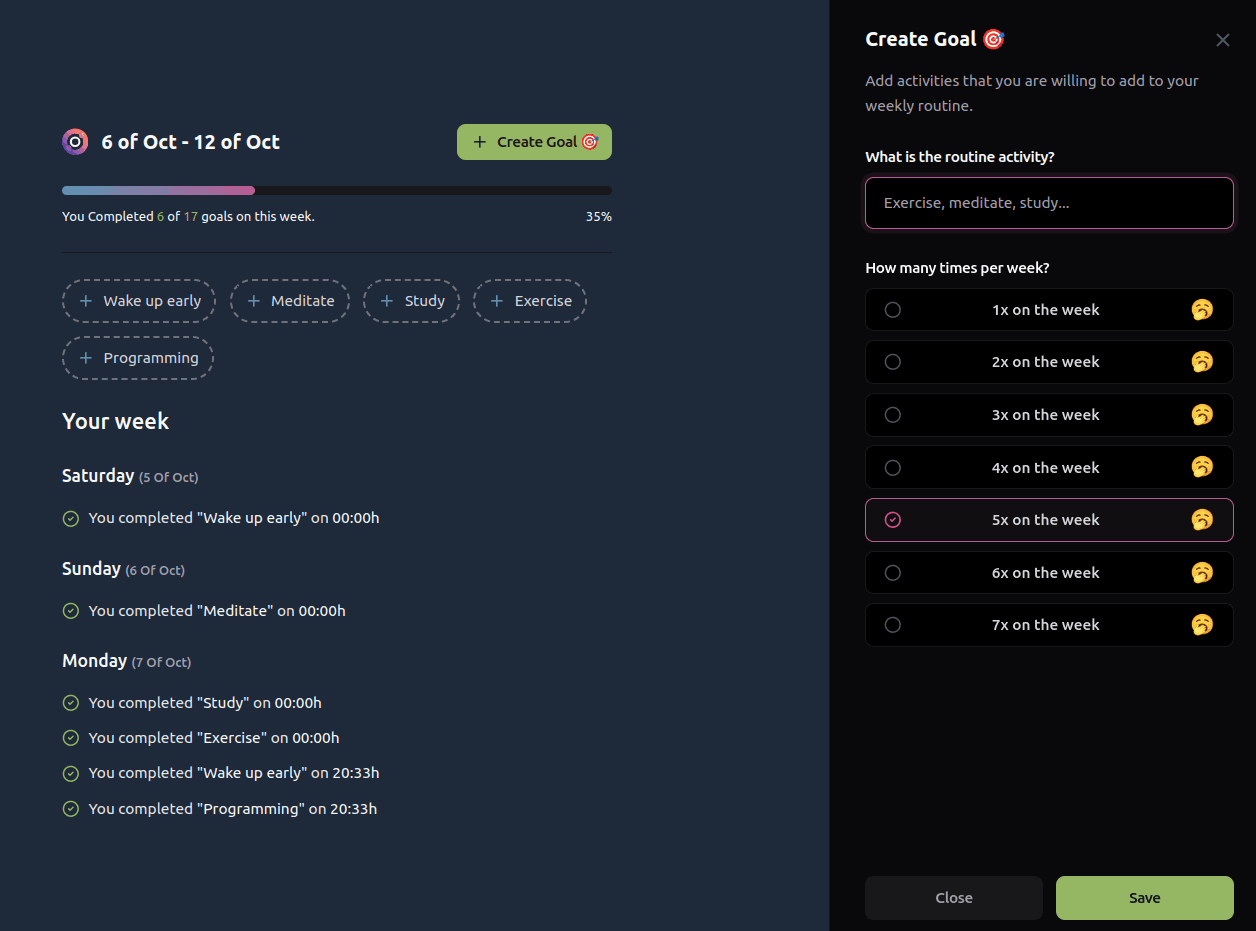Click the sleepy face emoji on the 1x row

(x=1201, y=309)
